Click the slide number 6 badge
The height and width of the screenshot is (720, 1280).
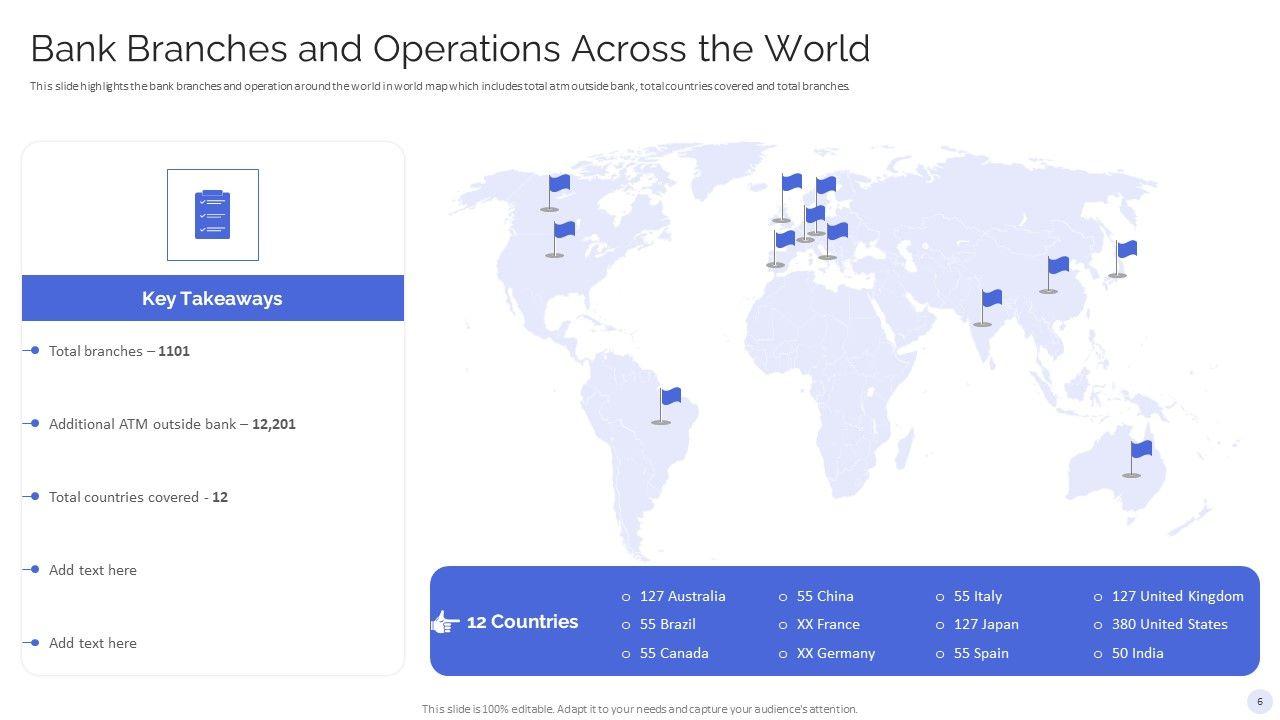(1259, 701)
